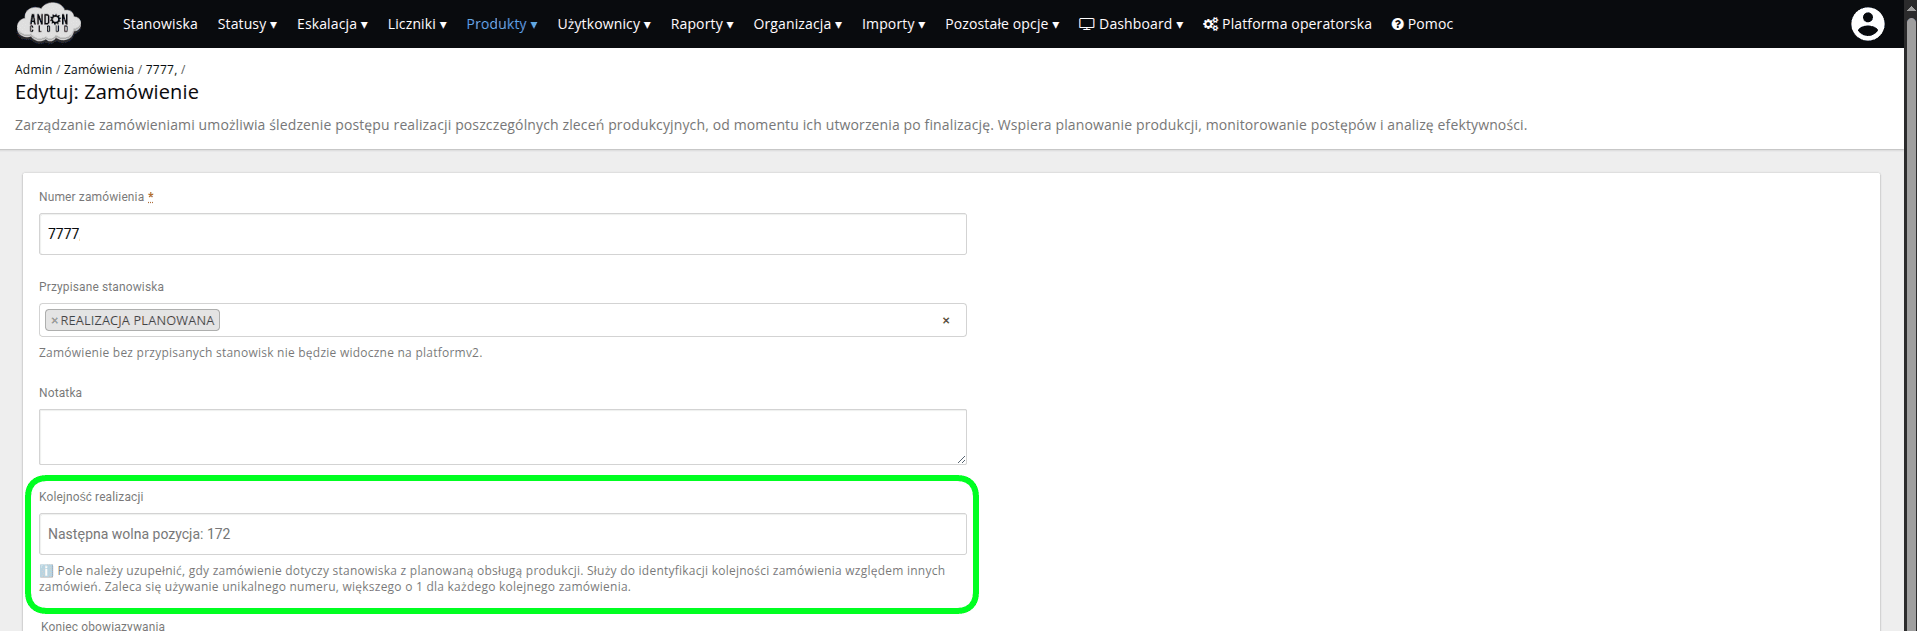Click the page's vertical scrollbar

coord(1910,300)
